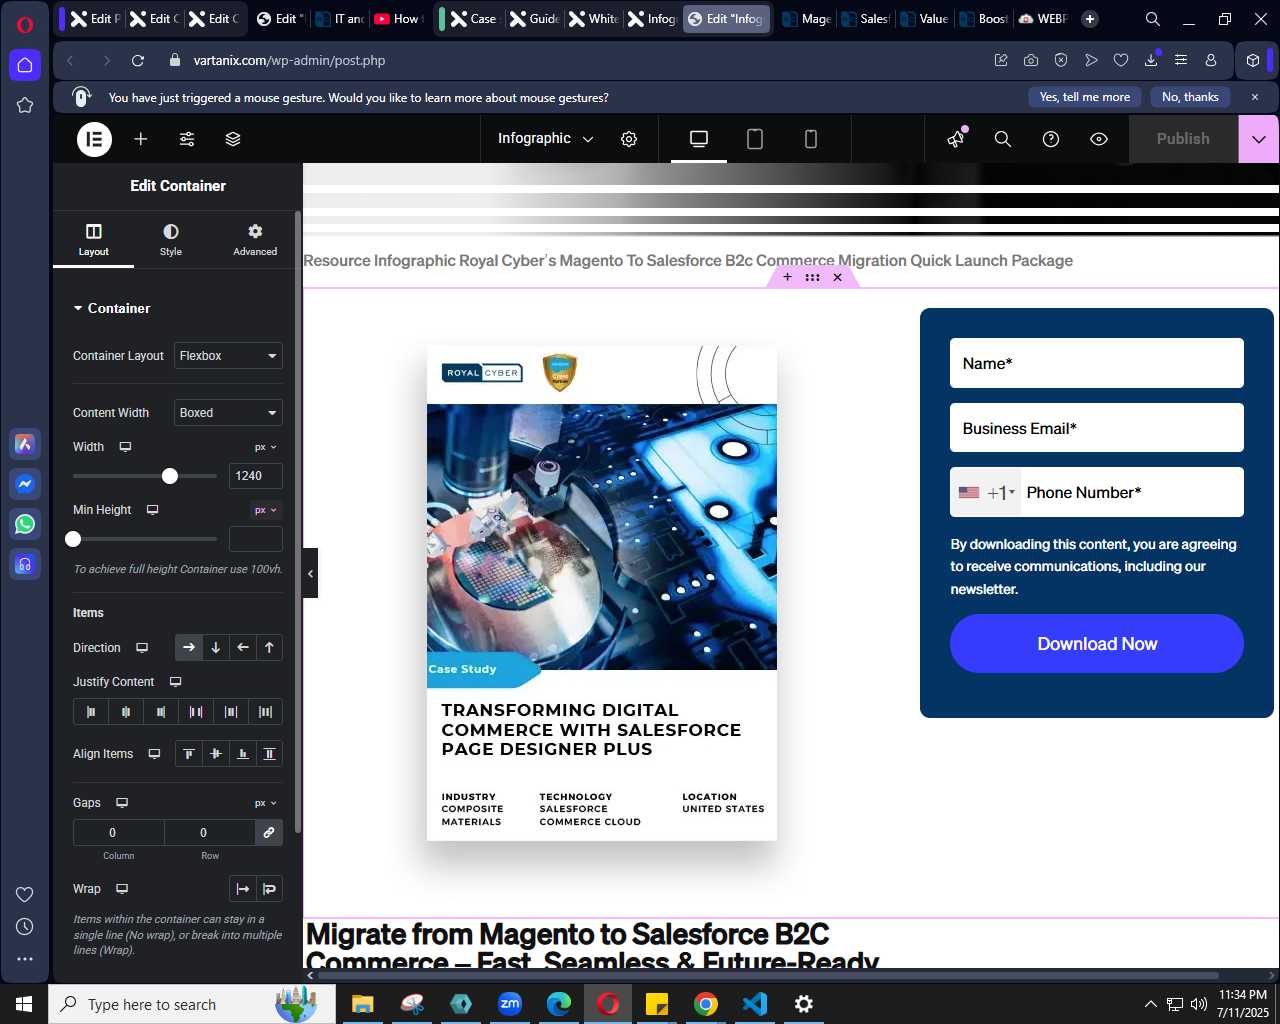Open the WEBP browser tab
Image resolution: width=1280 pixels, height=1024 pixels.
pyautogui.click(x=1043, y=19)
